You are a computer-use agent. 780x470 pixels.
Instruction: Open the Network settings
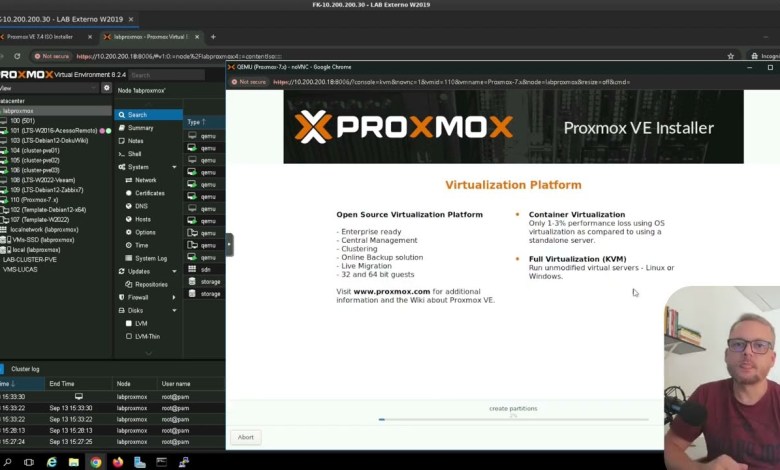(x=145, y=180)
